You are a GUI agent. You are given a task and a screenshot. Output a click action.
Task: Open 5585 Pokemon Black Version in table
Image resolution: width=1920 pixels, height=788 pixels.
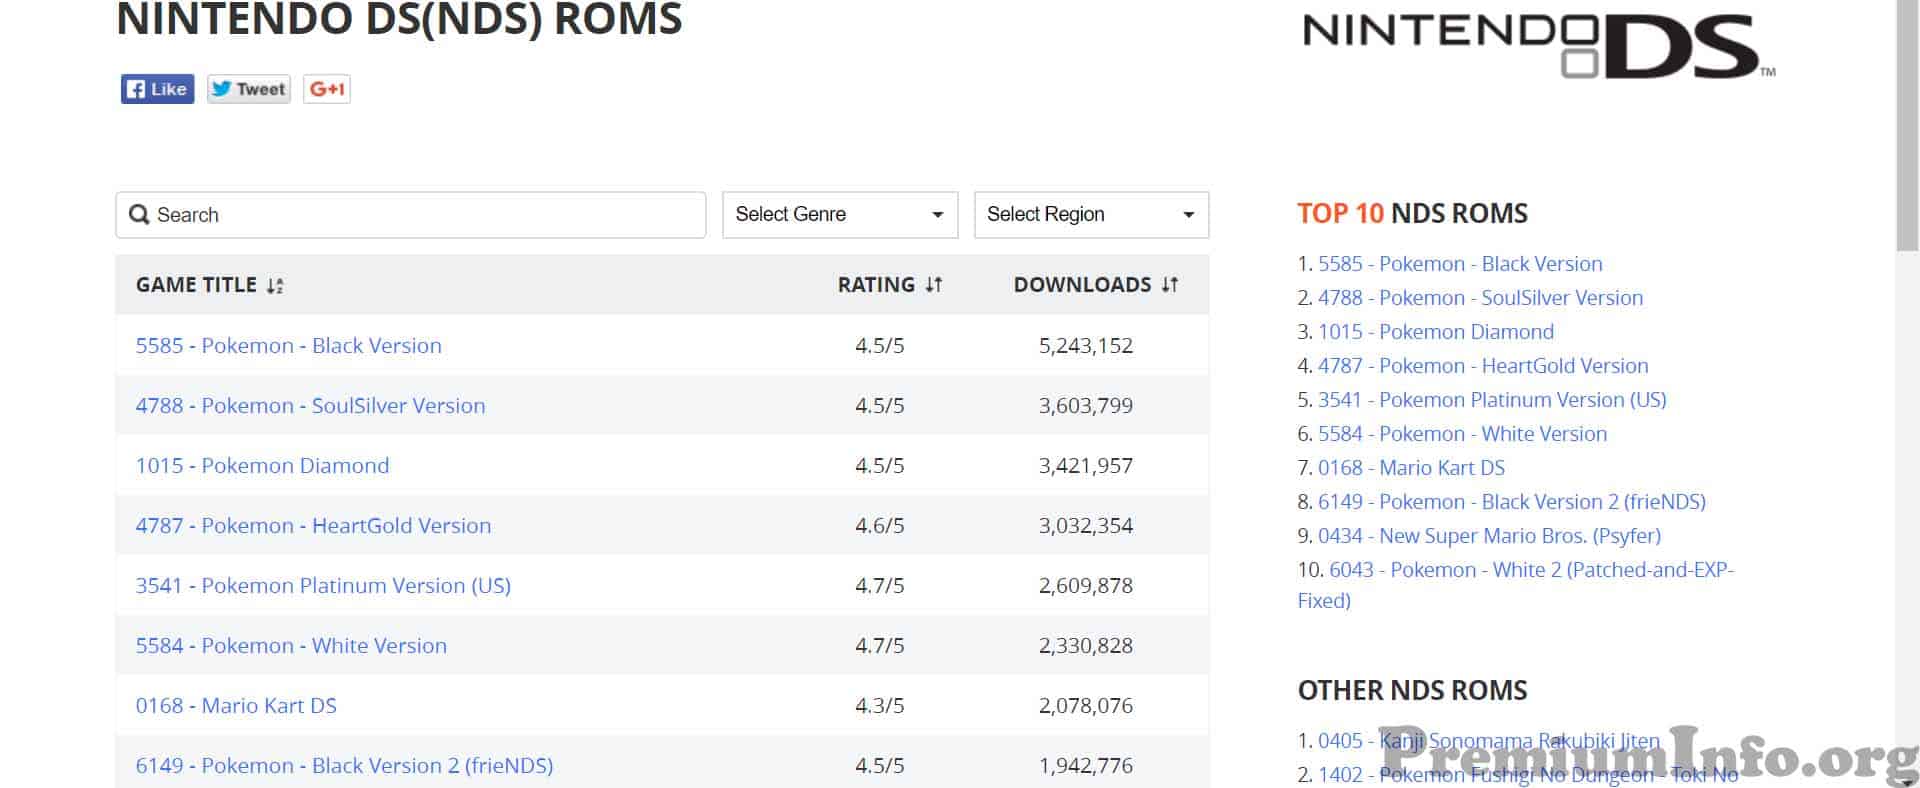(289, 346)
